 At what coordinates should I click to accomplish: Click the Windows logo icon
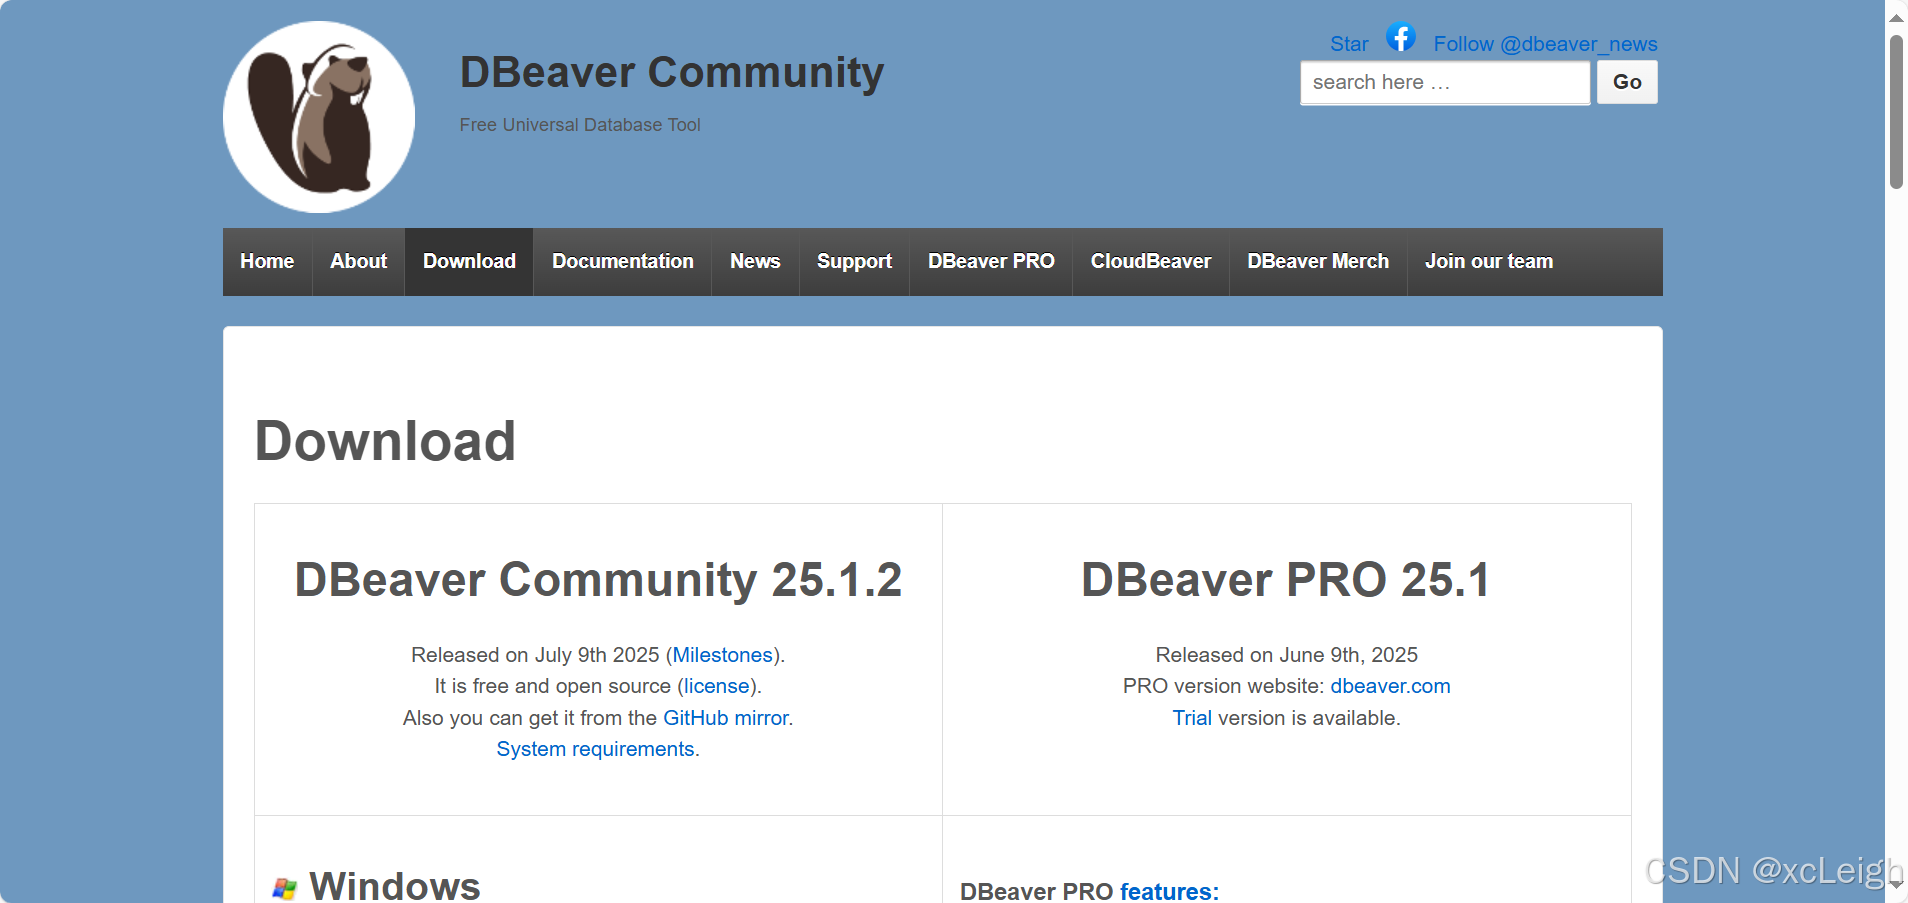click(285, 888)
